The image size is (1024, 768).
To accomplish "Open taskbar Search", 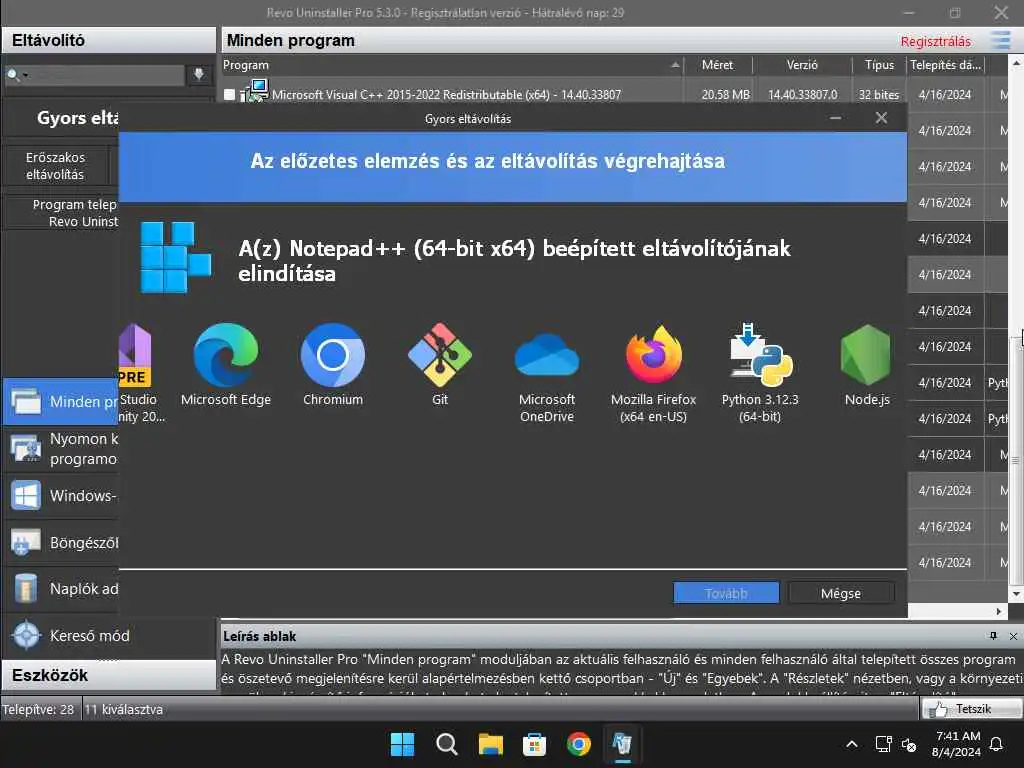I will [x=447, y=744].
